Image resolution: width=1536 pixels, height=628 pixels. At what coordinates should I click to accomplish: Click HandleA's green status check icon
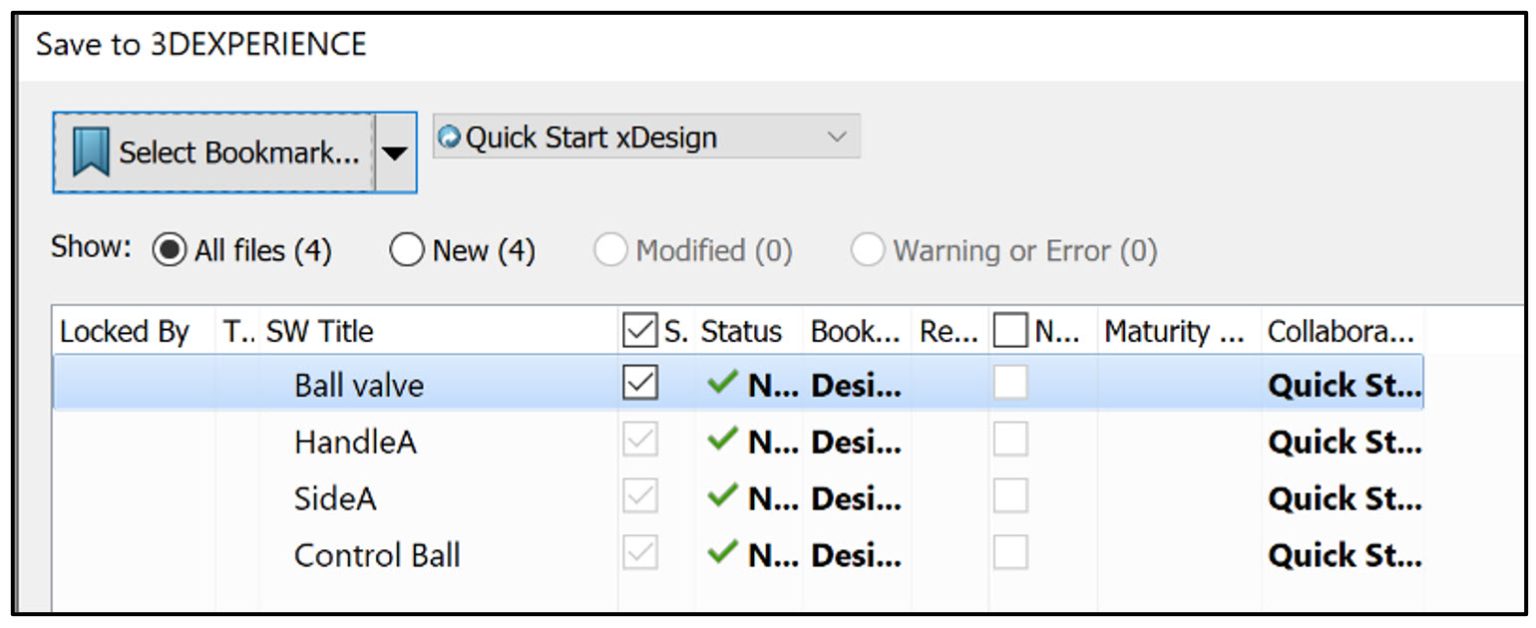(722, 442)
